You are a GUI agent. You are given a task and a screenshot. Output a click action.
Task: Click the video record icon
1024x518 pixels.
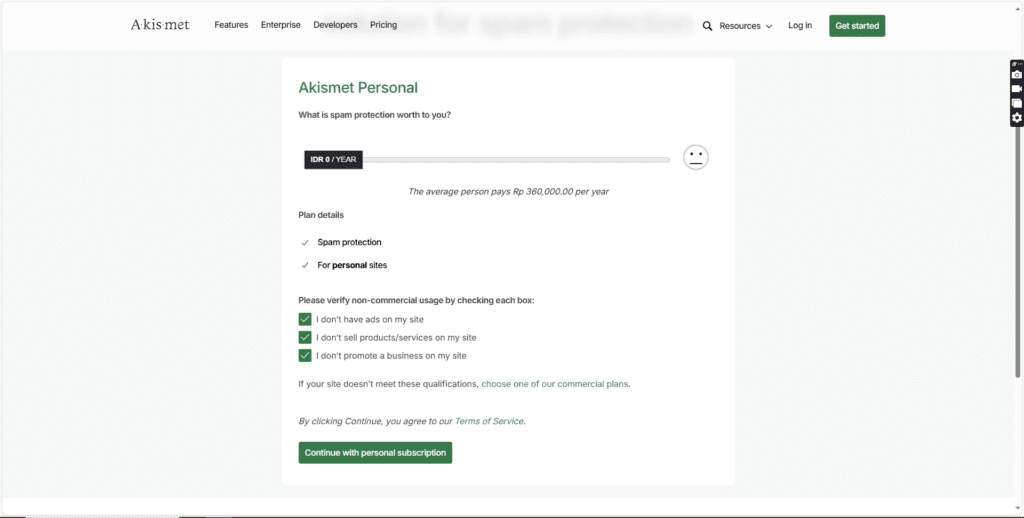[1017, 89]
